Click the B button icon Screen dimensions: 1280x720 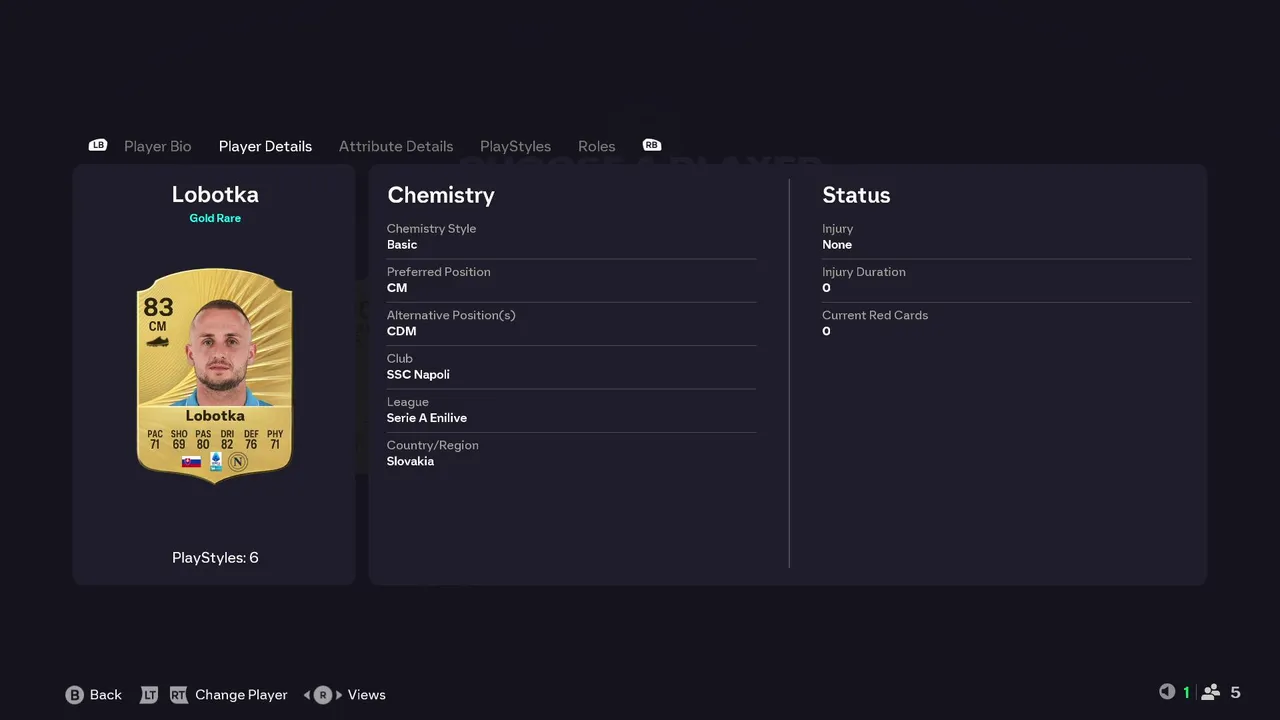click(74, 695)
